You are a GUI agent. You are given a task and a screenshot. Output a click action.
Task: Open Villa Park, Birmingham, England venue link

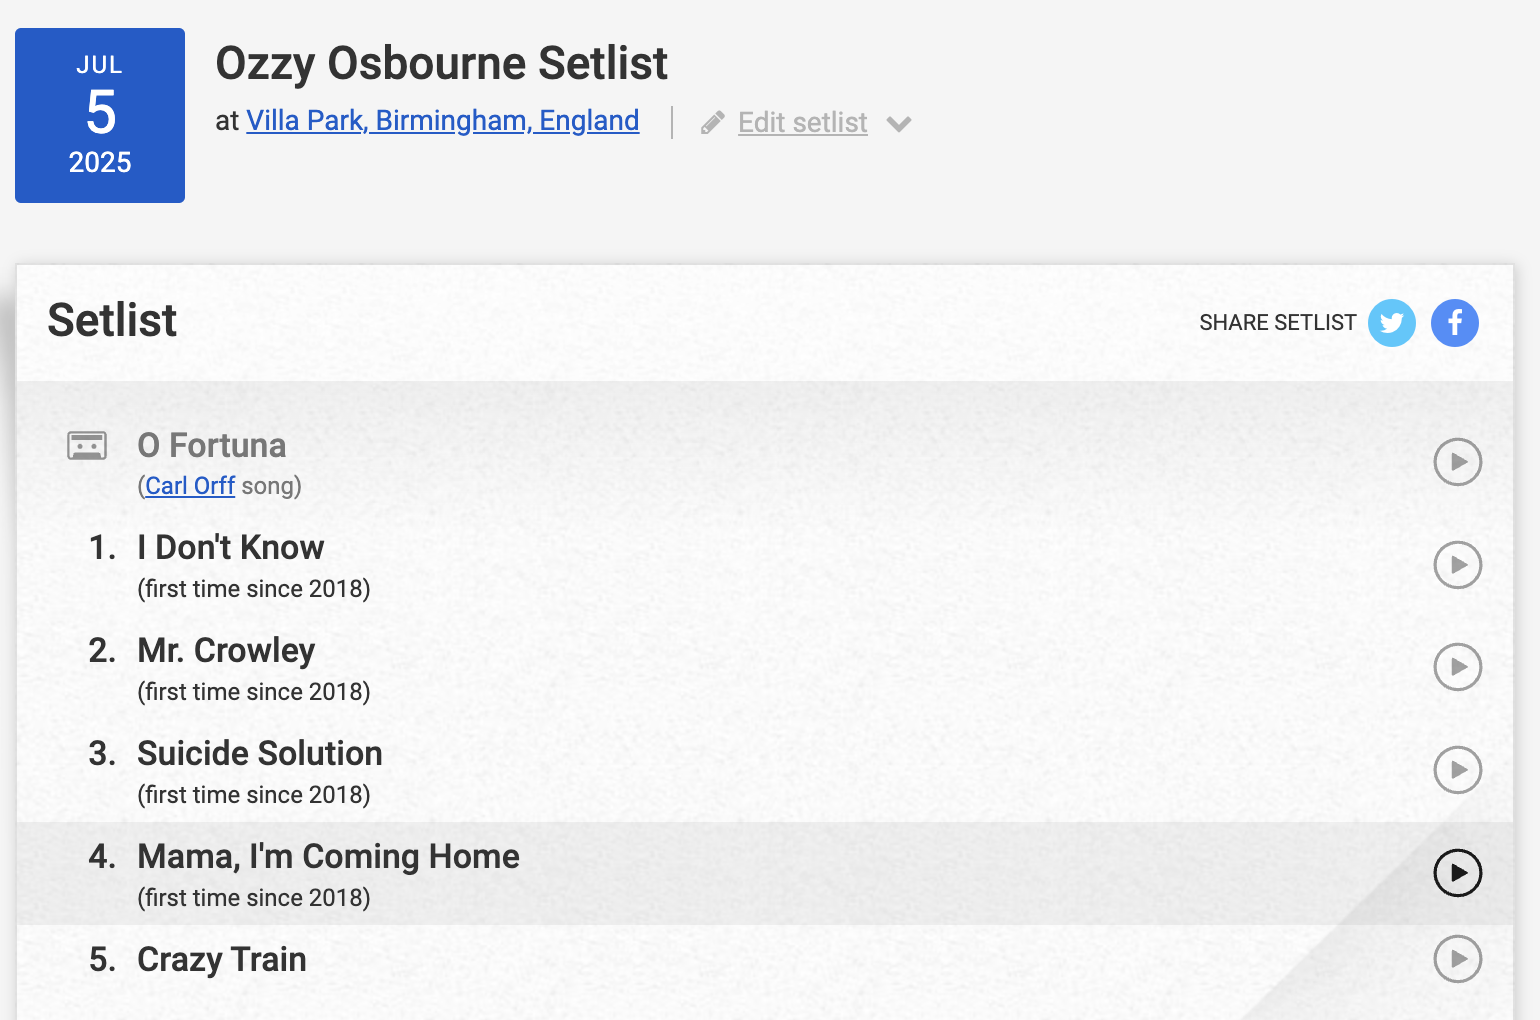[443, 120]
